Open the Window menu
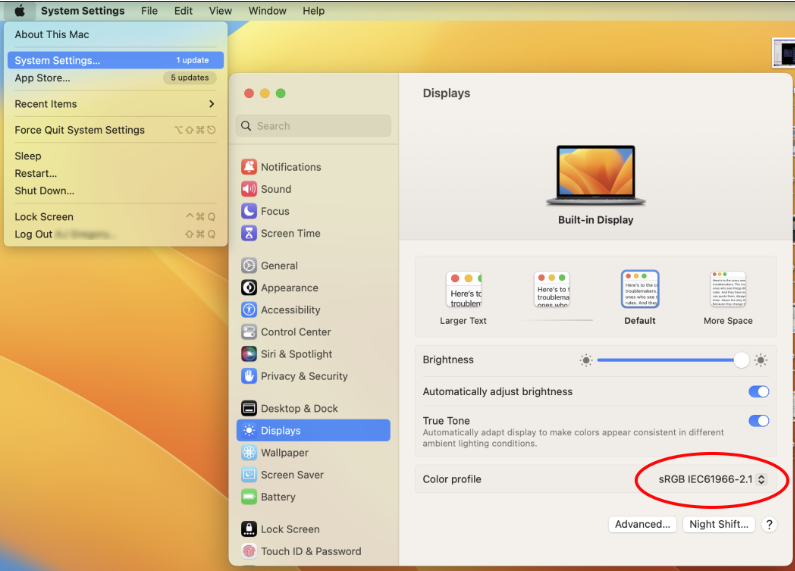 coord(267,11)
